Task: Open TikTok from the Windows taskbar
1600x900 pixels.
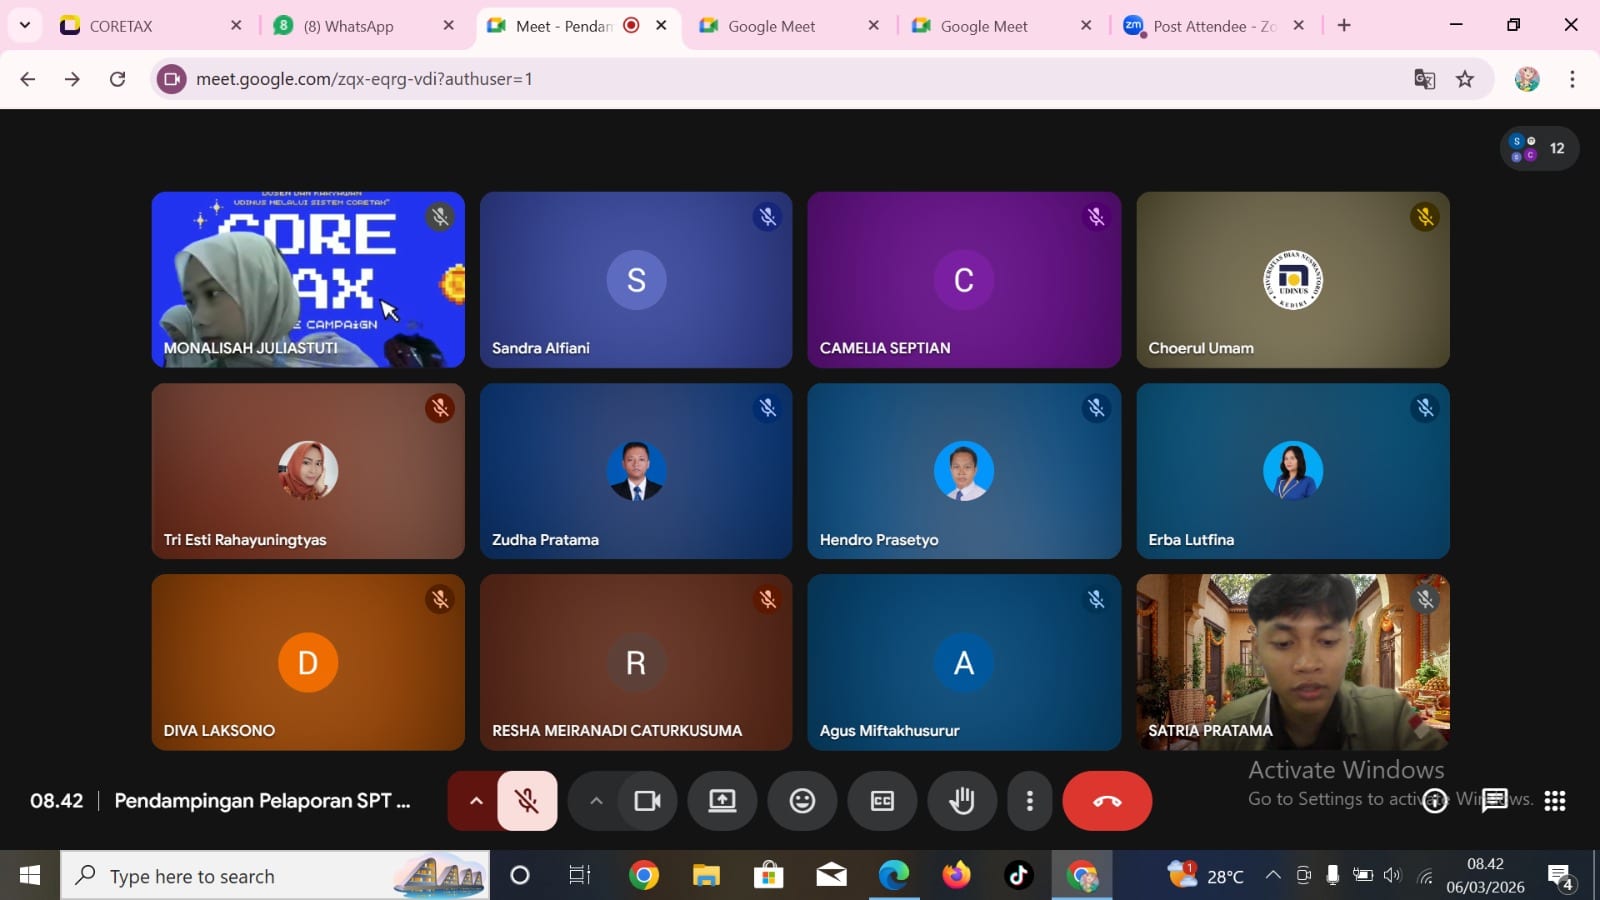Action: point(1018,876)
